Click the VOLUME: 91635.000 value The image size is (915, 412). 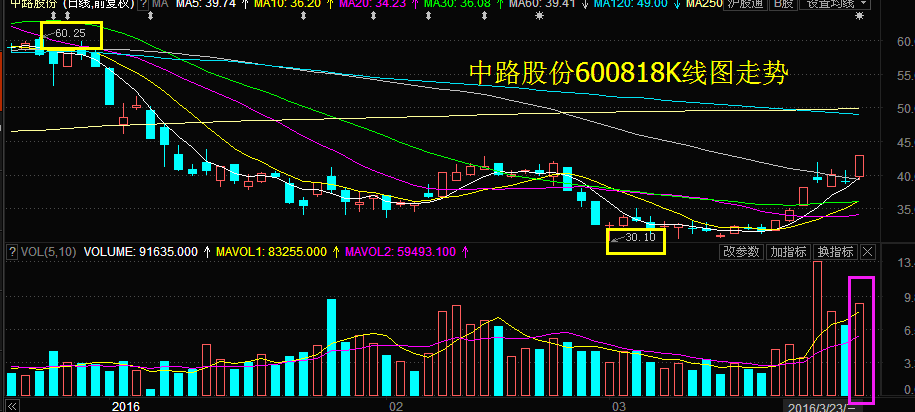pos(141,252)
